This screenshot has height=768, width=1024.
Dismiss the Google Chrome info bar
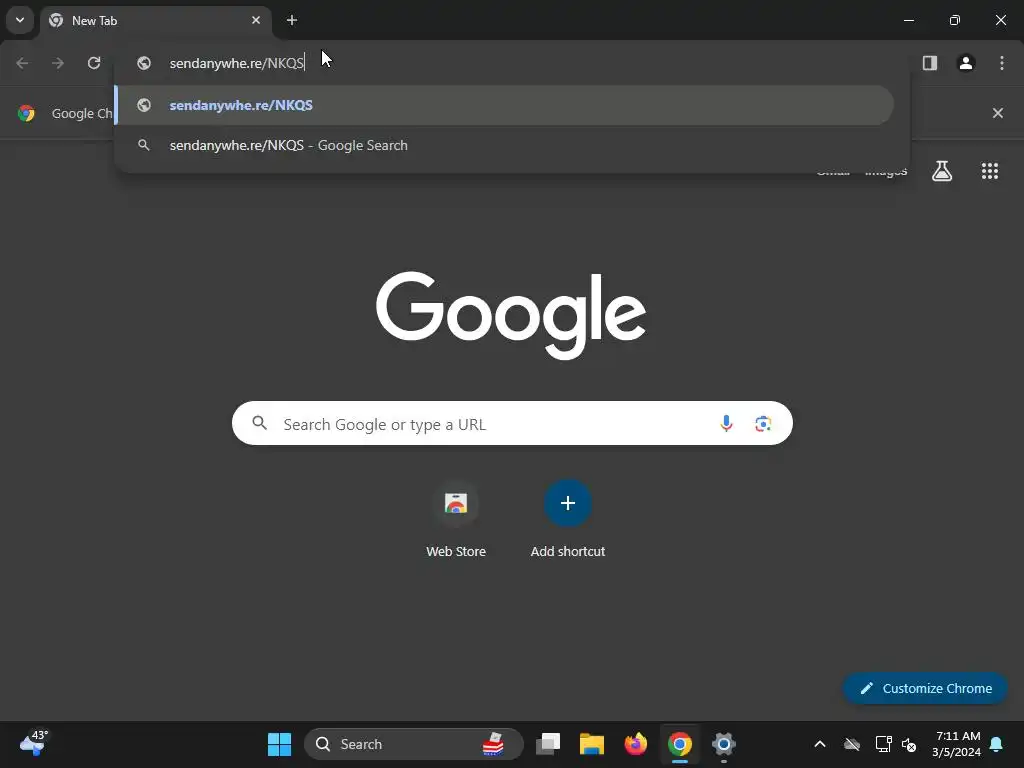point(998,113)
